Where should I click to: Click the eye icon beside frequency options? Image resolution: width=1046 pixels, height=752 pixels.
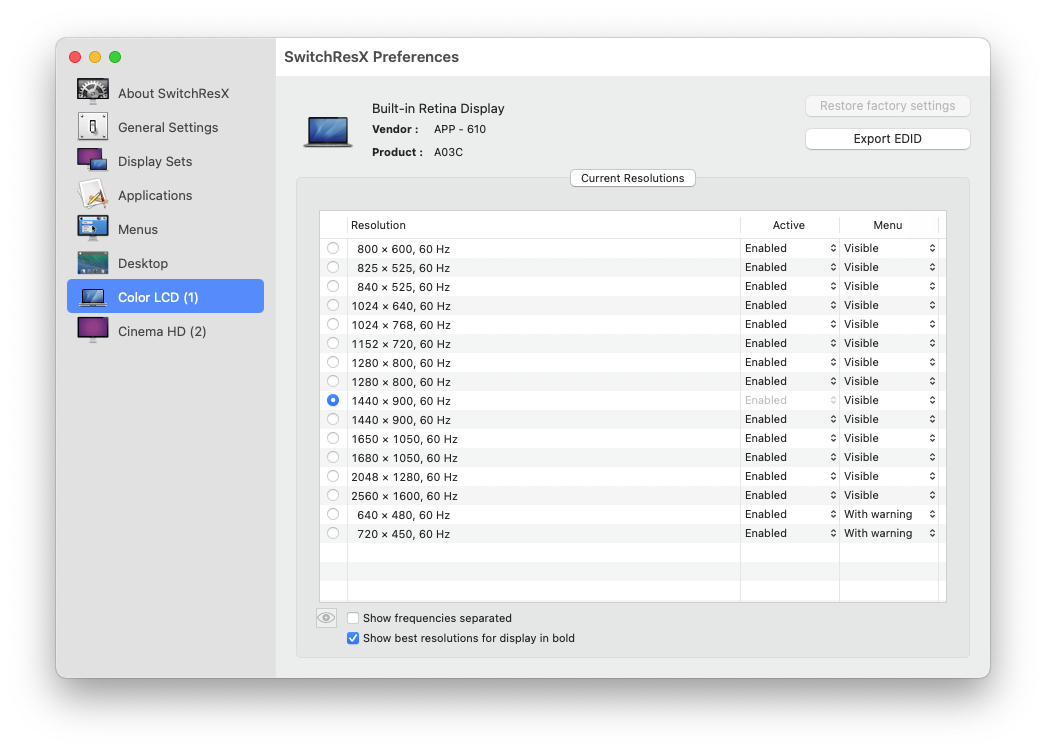pos(326,618)
